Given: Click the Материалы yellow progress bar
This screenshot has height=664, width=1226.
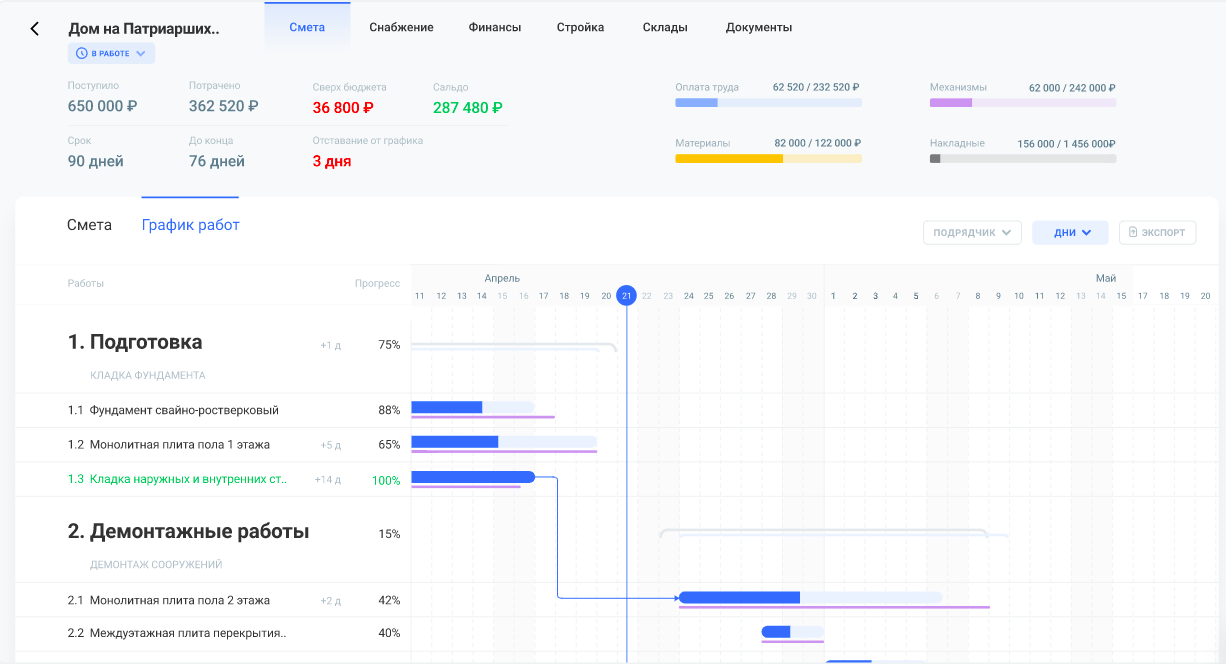Looking at the screenshot, I should click(768, 158).
